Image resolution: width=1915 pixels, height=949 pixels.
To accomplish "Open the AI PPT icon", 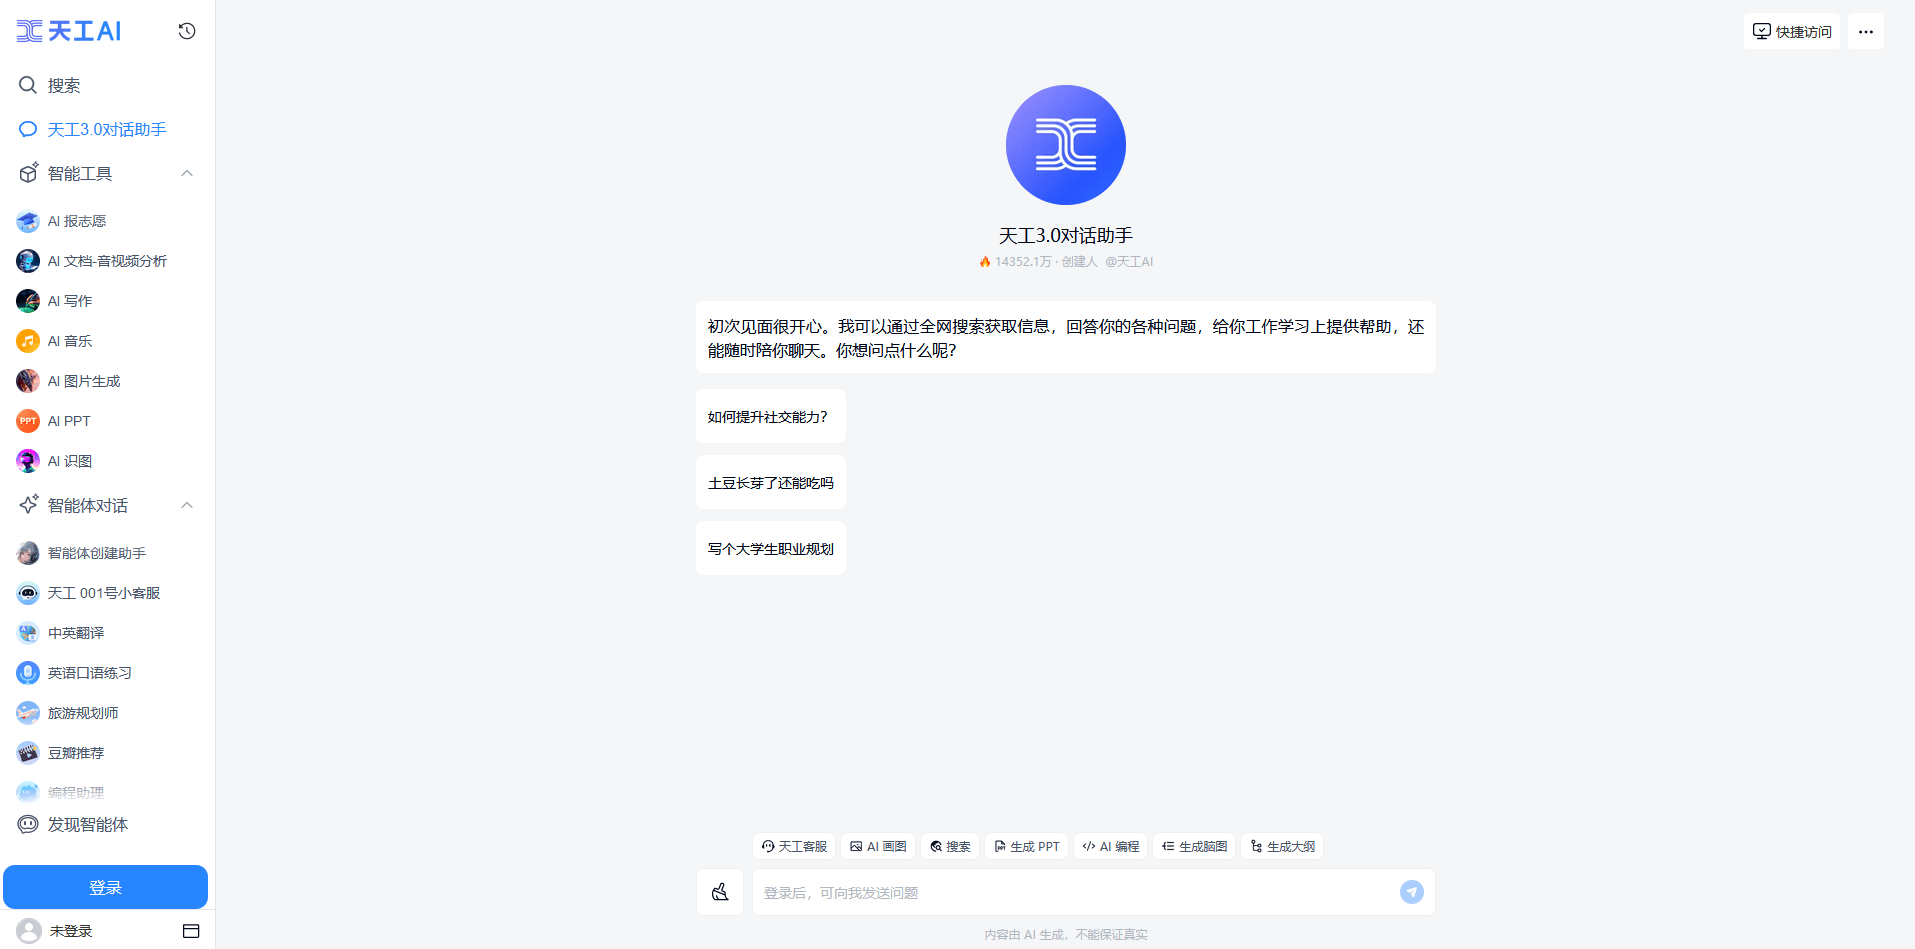I will tap(28, 421).
